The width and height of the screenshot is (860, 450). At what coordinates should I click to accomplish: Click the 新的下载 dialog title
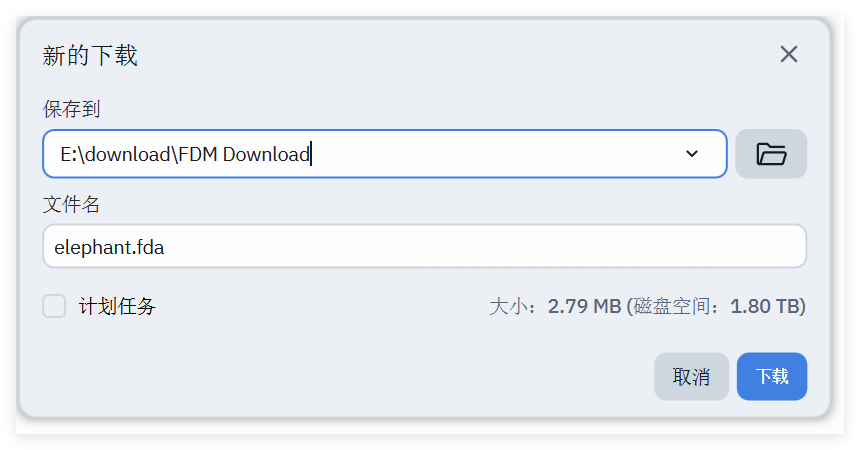pyautogui.click(x=90, y=55)
